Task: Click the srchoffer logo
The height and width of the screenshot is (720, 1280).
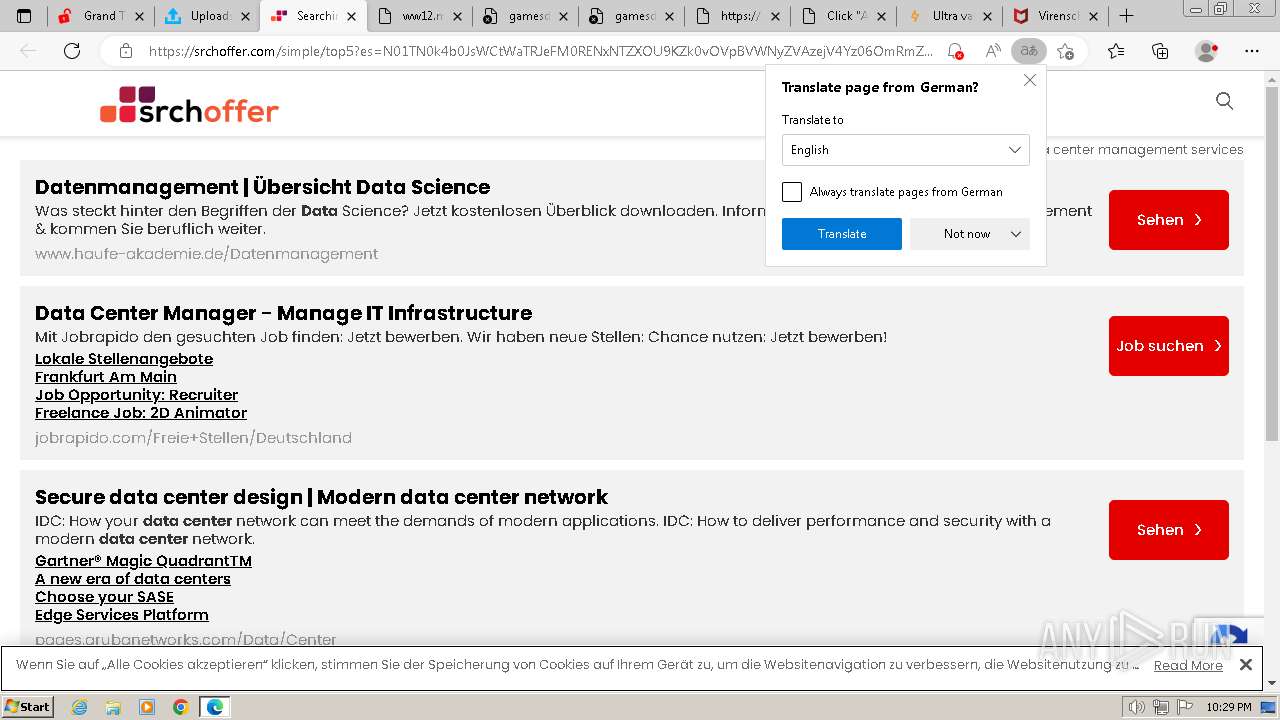Action: 189,105
